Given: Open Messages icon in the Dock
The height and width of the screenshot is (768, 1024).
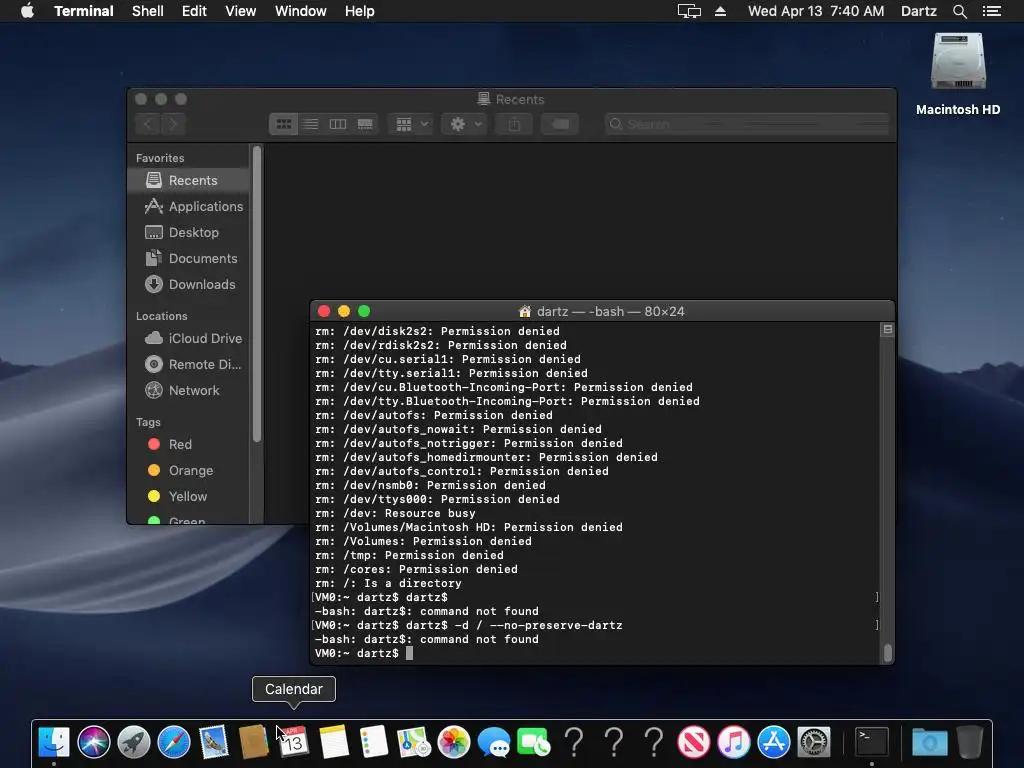Looking at the screenshot, I should click(494, 742).
